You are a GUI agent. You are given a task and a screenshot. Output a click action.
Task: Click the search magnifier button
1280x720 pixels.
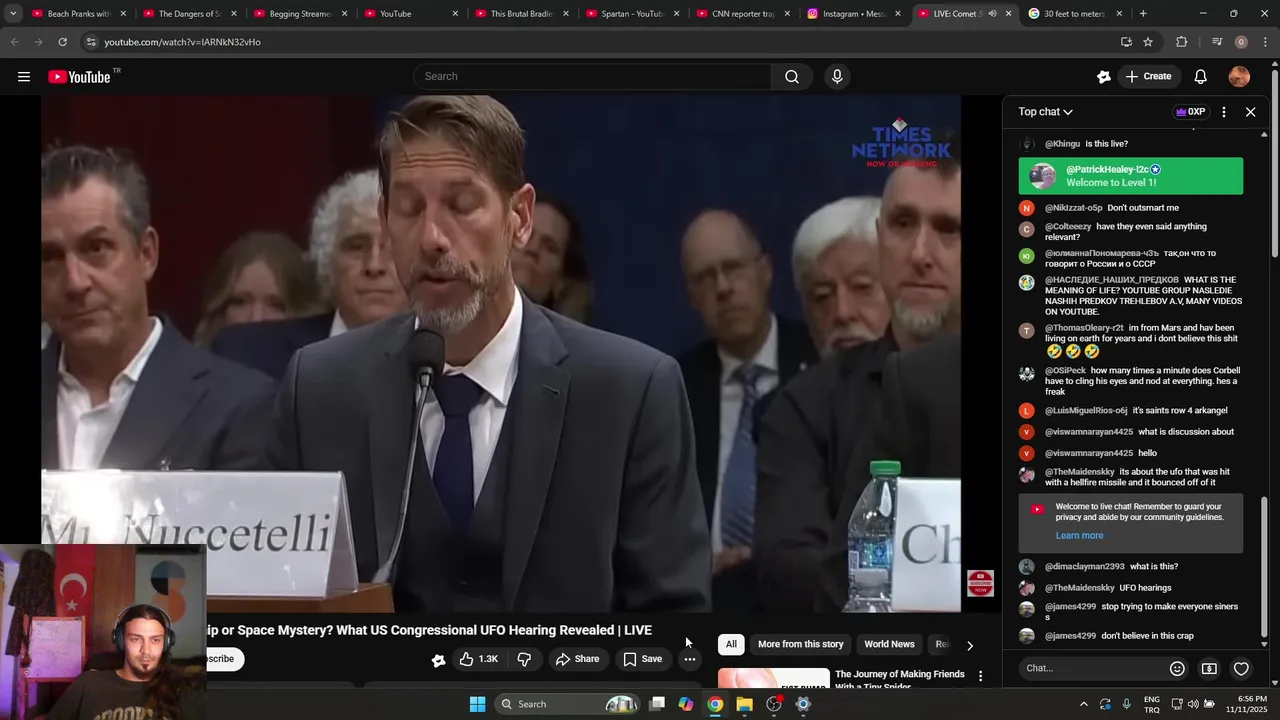(792, 77)
